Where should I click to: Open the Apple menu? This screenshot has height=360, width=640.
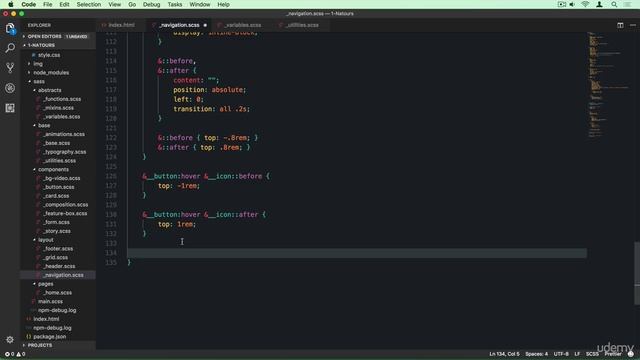coord(11,4)
